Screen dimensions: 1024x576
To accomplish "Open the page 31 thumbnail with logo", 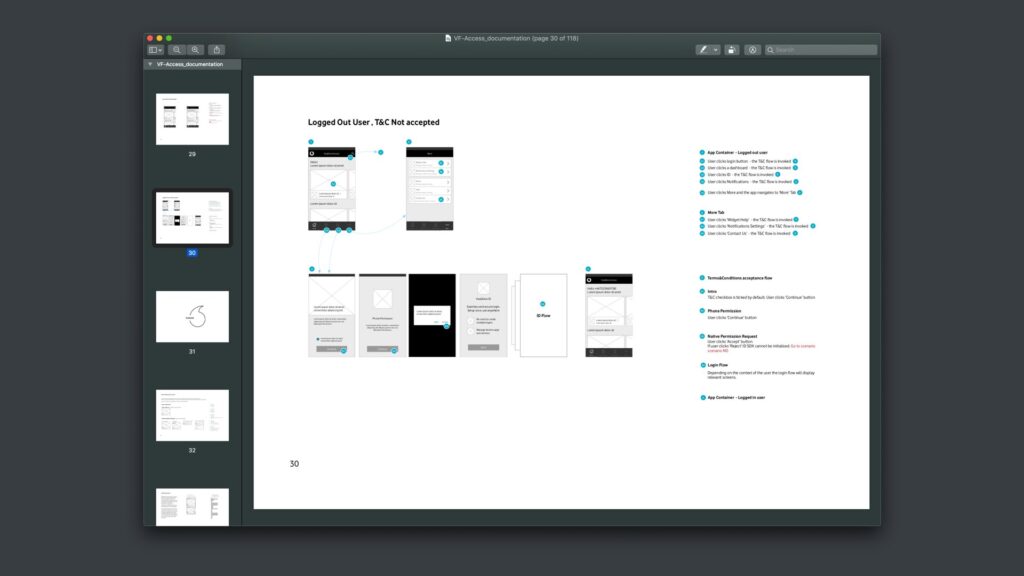I will coord(192,316).
